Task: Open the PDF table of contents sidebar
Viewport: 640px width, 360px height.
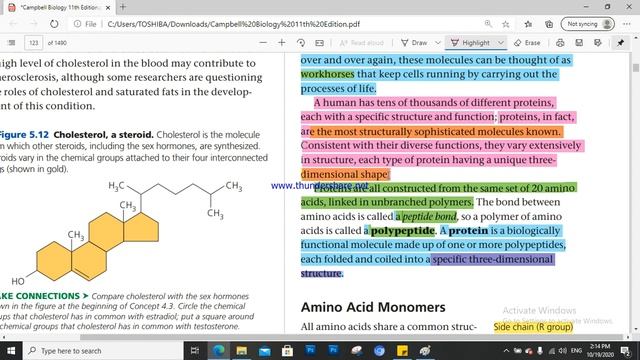Action: [11, 43]
